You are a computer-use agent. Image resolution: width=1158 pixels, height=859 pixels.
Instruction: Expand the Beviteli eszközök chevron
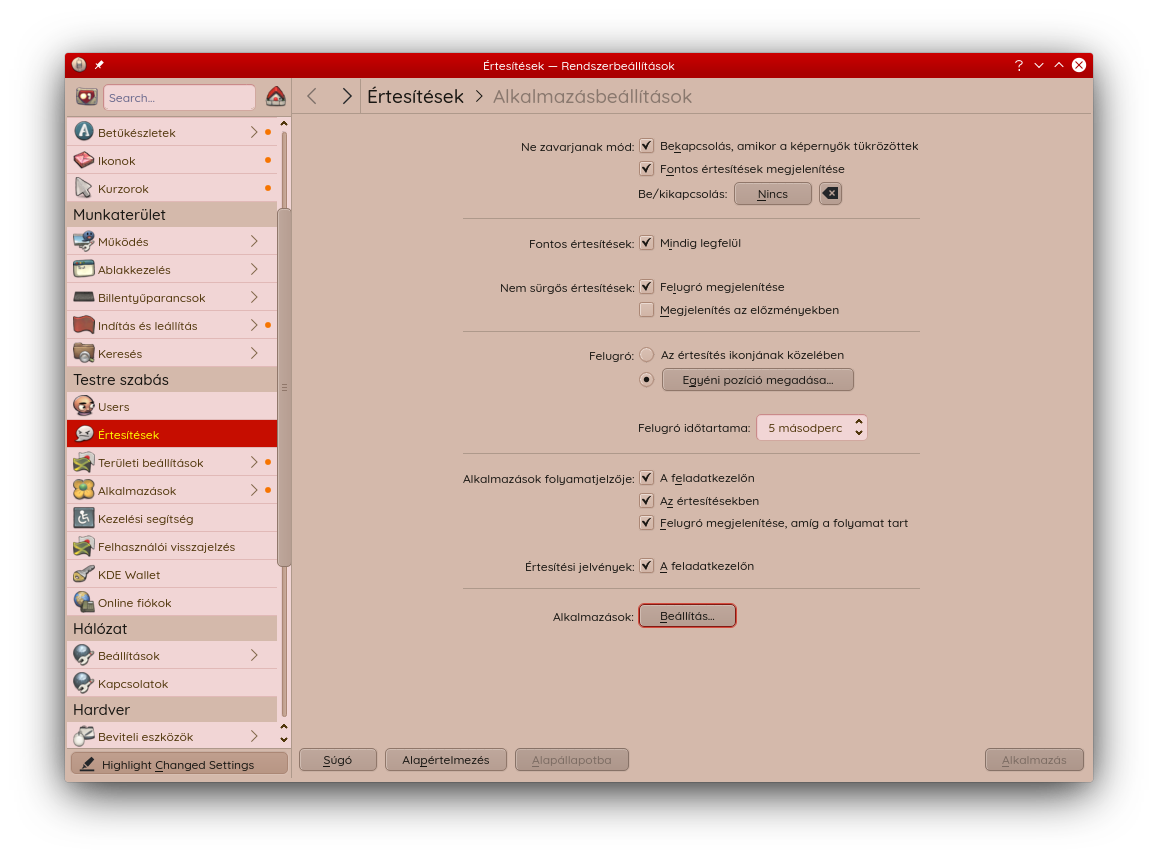pos(254,736)
